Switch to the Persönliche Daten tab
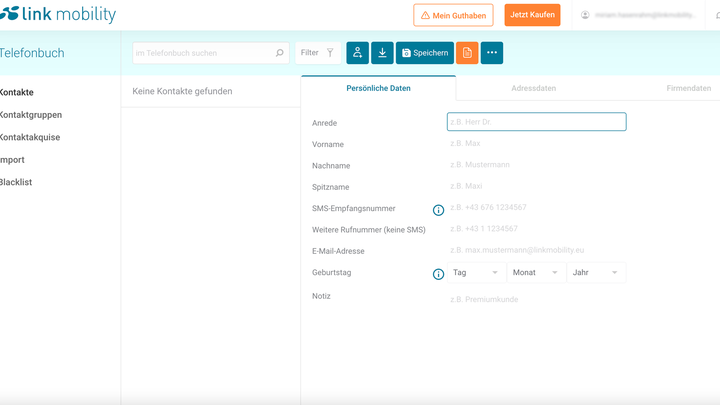The height and width of the screenshot is (405, 720). [378, 88]
